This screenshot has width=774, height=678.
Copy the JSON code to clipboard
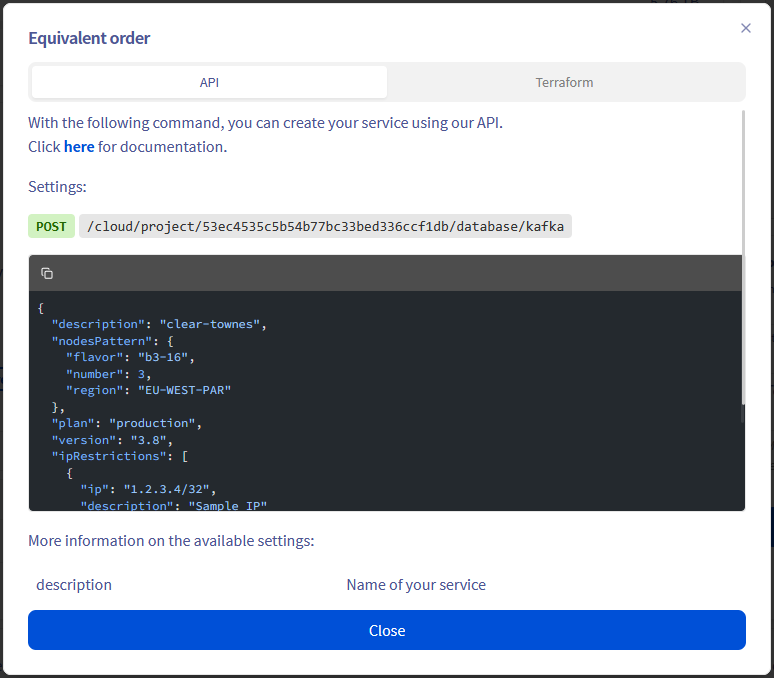pyautogui.click(x=47, y=273)
